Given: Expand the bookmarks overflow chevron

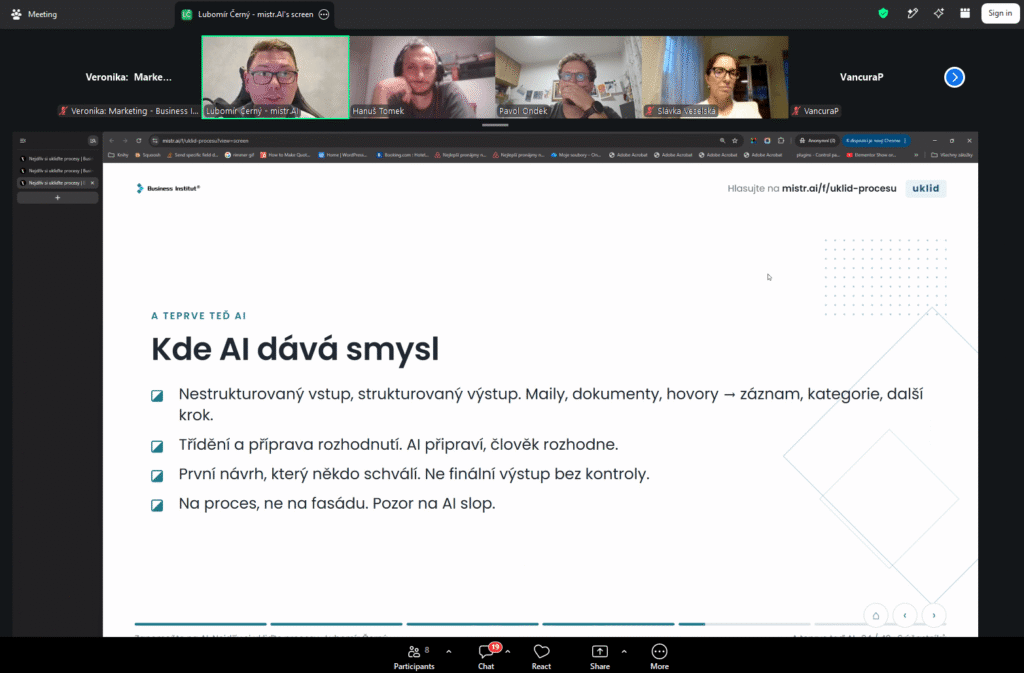Looking at the screenshot, I should [x=916, y=155].
